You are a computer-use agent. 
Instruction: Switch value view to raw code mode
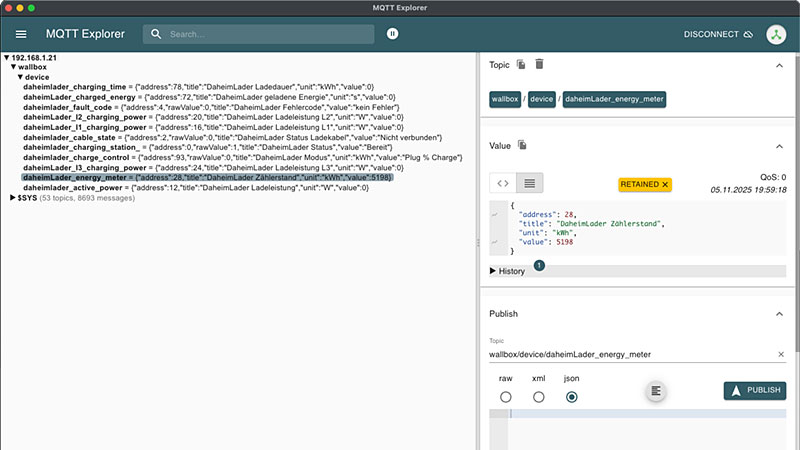(503, 183)
